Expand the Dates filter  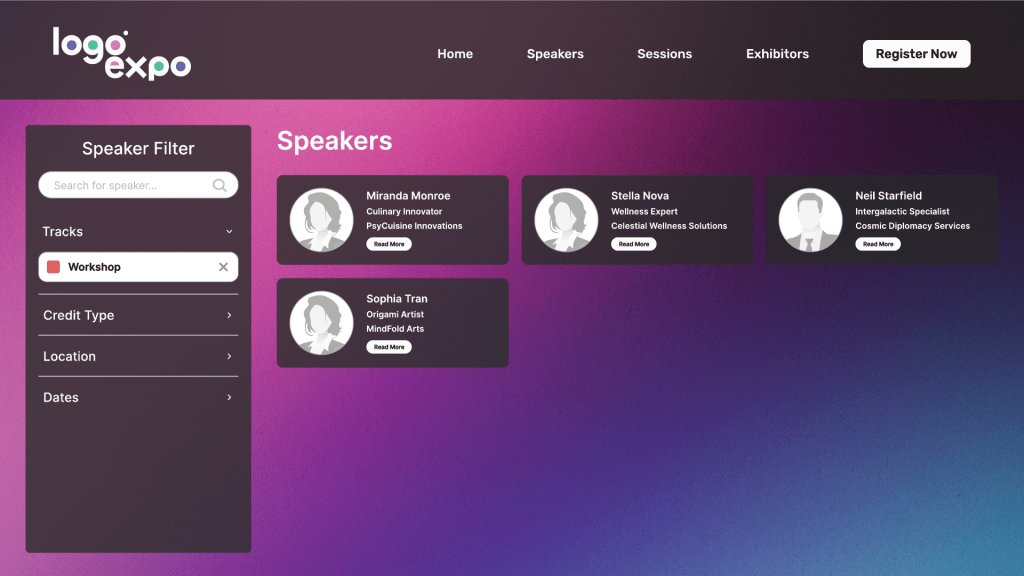[229, 397]
